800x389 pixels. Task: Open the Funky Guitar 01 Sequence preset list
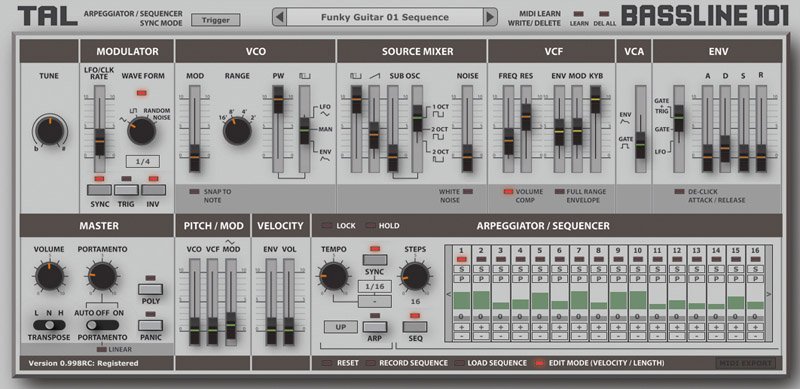click(x=385, y=17)
